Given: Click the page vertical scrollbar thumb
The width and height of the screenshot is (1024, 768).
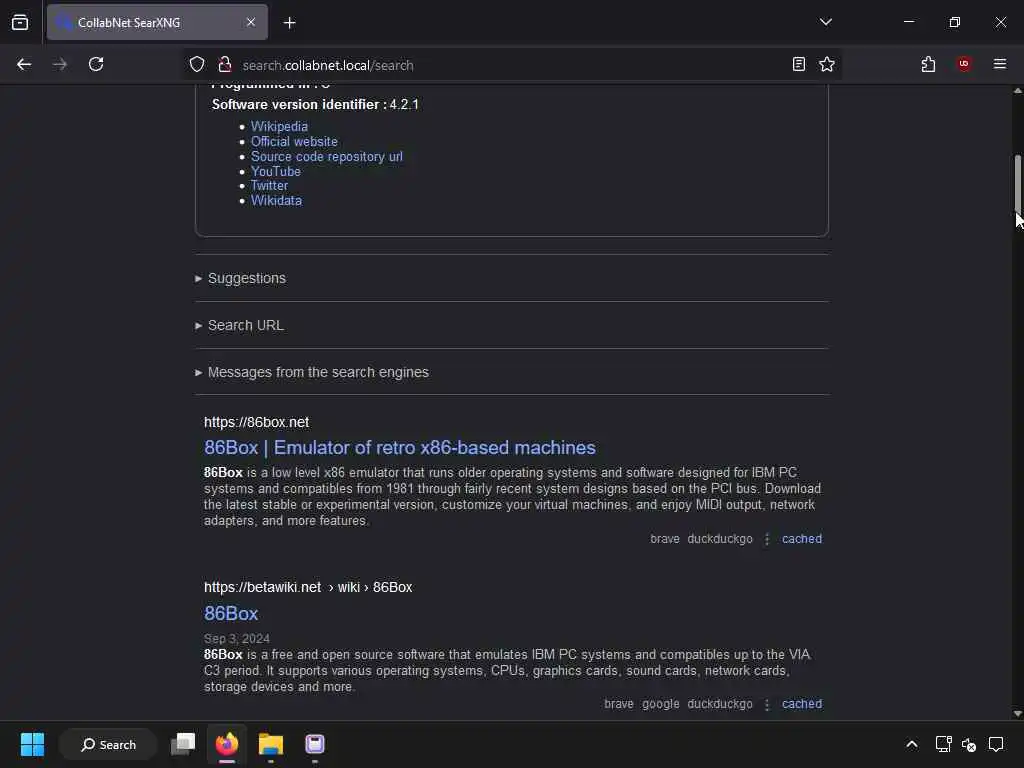Looking at the screenshot, I should point(1017,184).
